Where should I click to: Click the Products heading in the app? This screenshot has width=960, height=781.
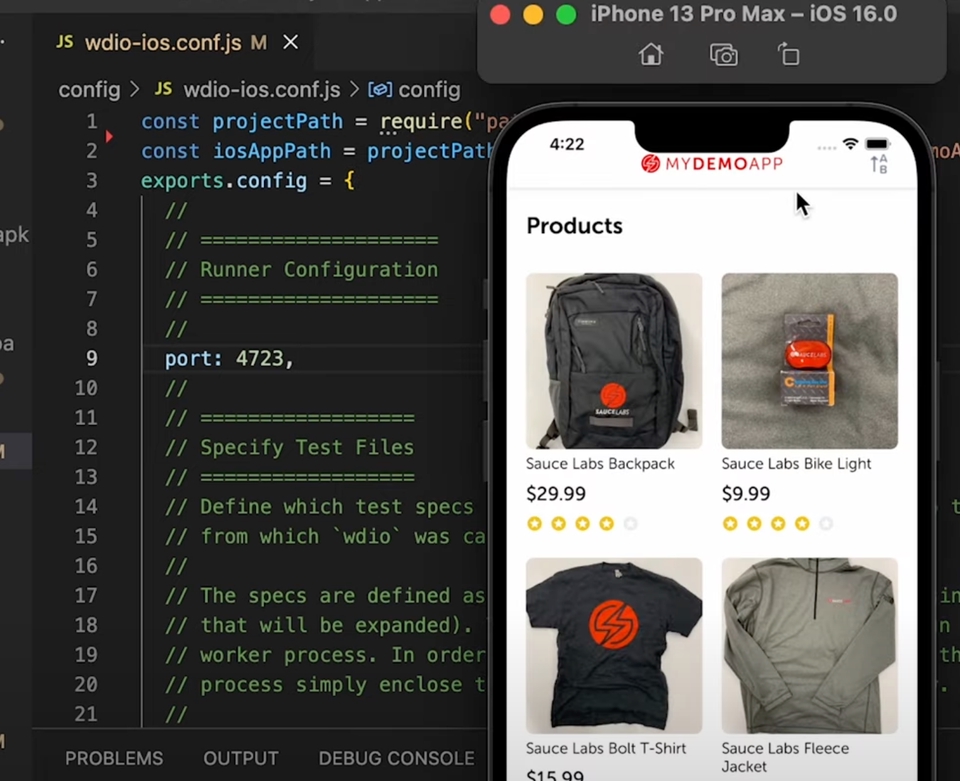pos(574,226)
